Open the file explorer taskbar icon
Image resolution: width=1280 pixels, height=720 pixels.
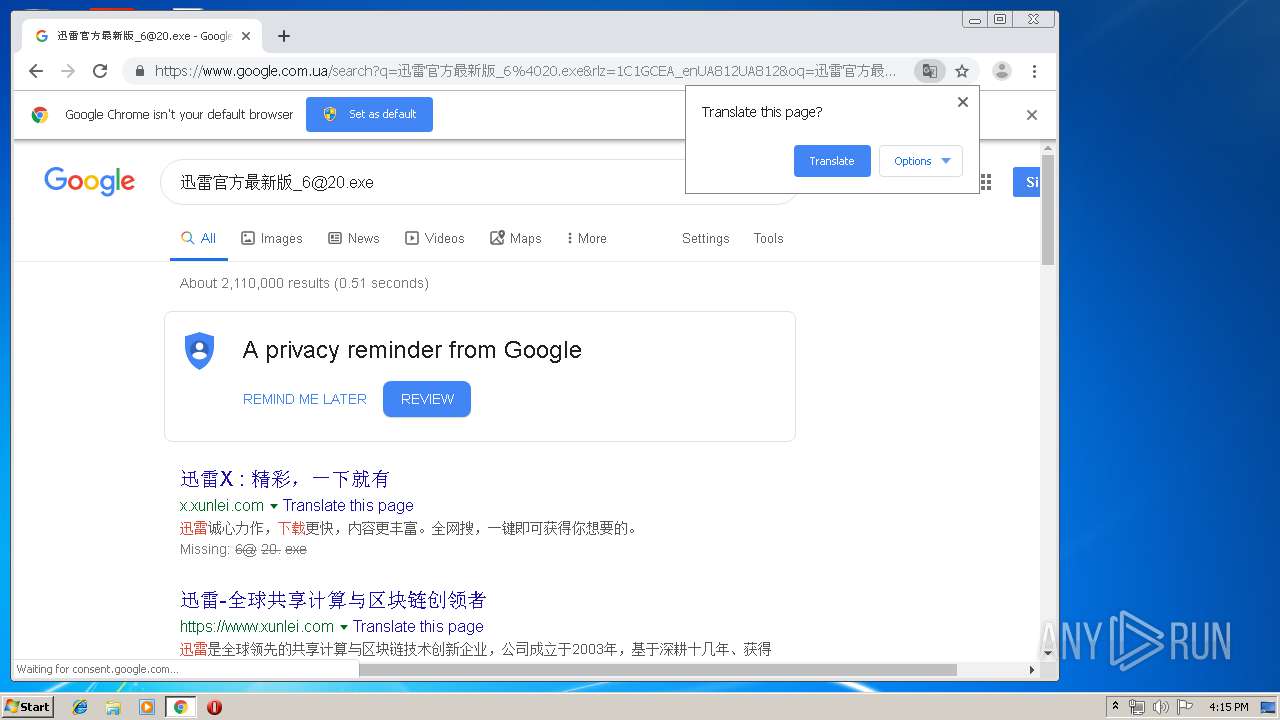pyautogui.click(x=113, y=707)
